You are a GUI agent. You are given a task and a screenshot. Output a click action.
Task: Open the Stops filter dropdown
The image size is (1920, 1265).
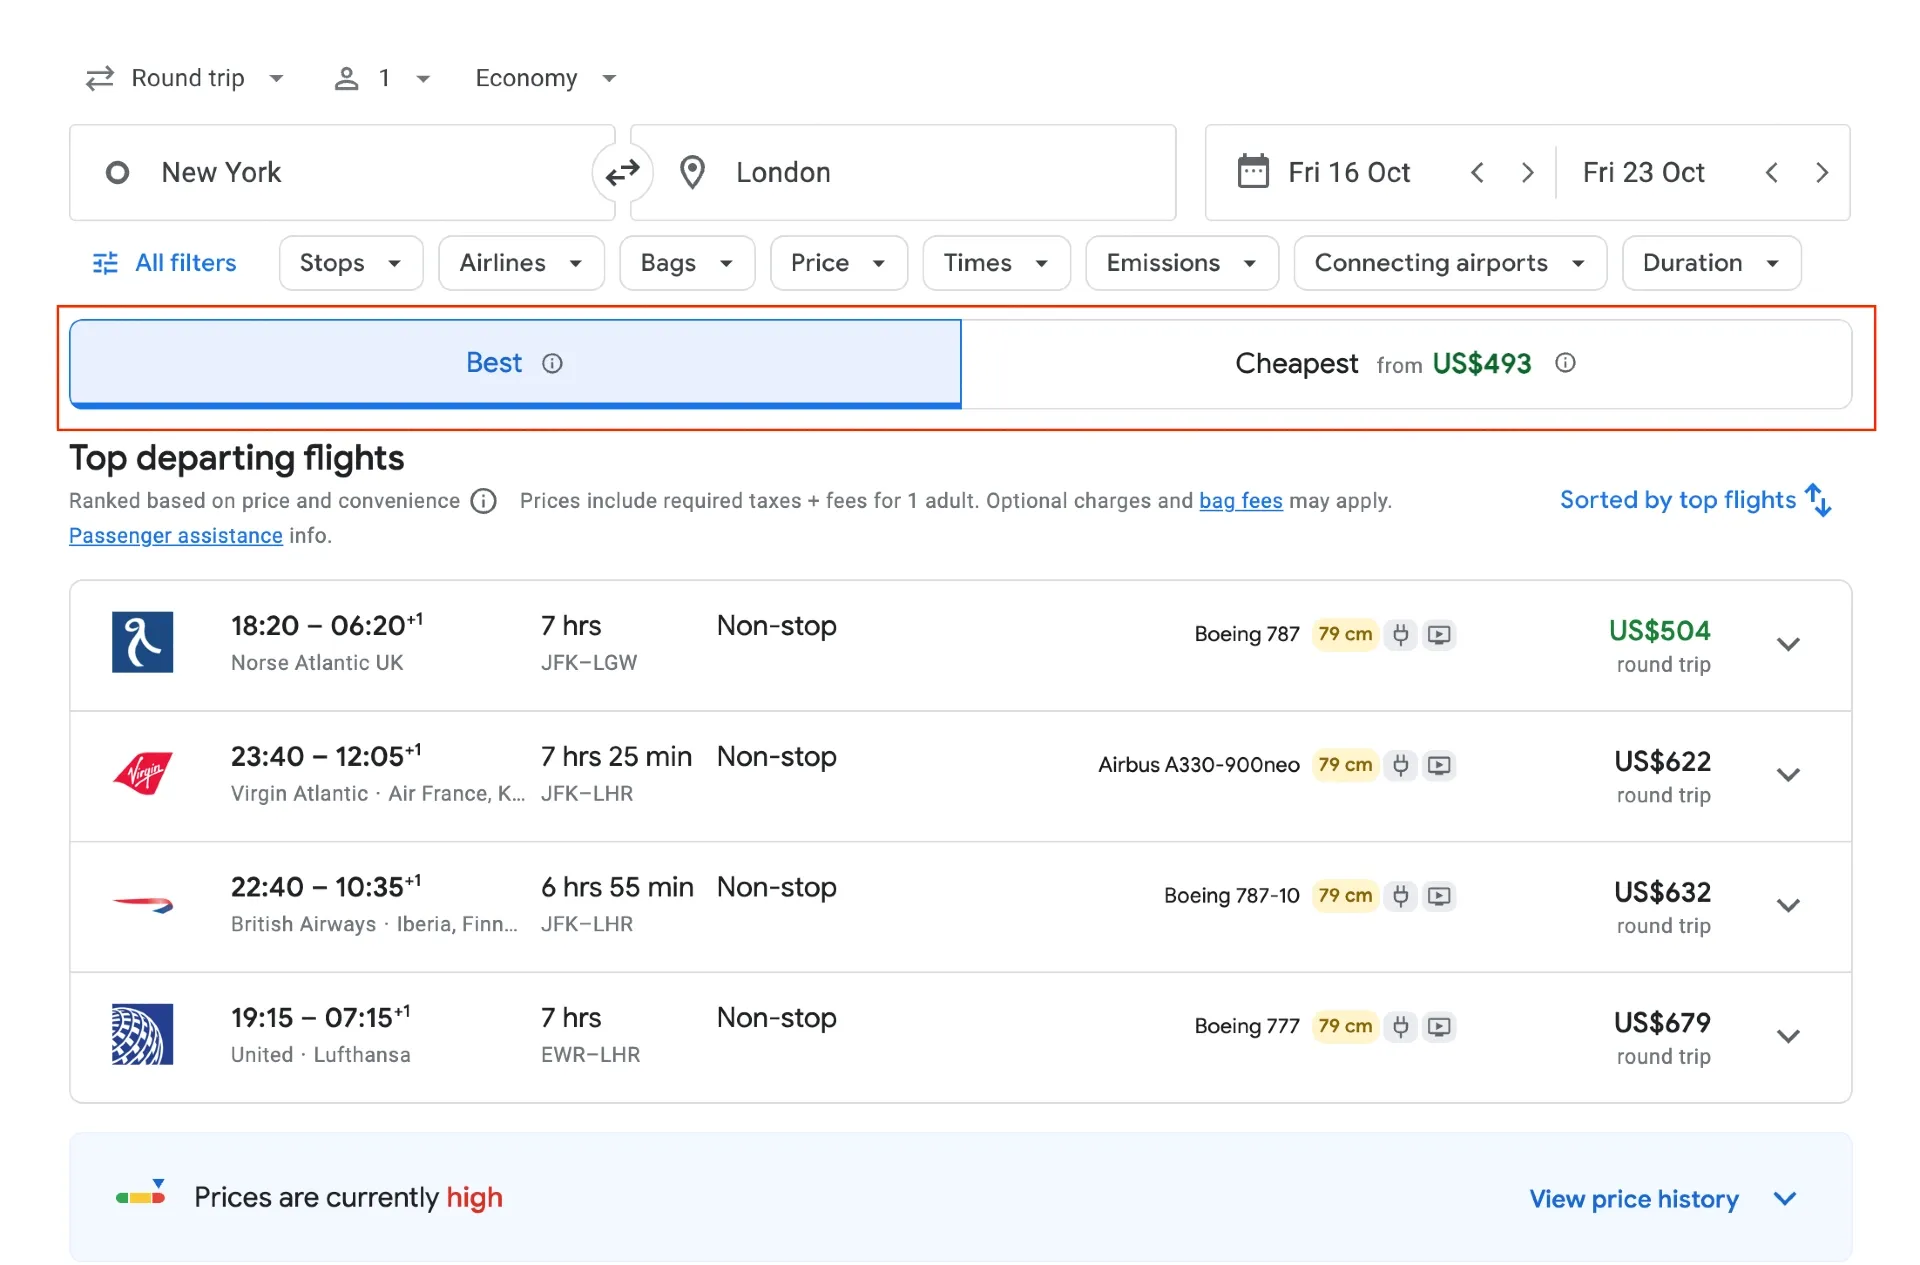(350, 263)
